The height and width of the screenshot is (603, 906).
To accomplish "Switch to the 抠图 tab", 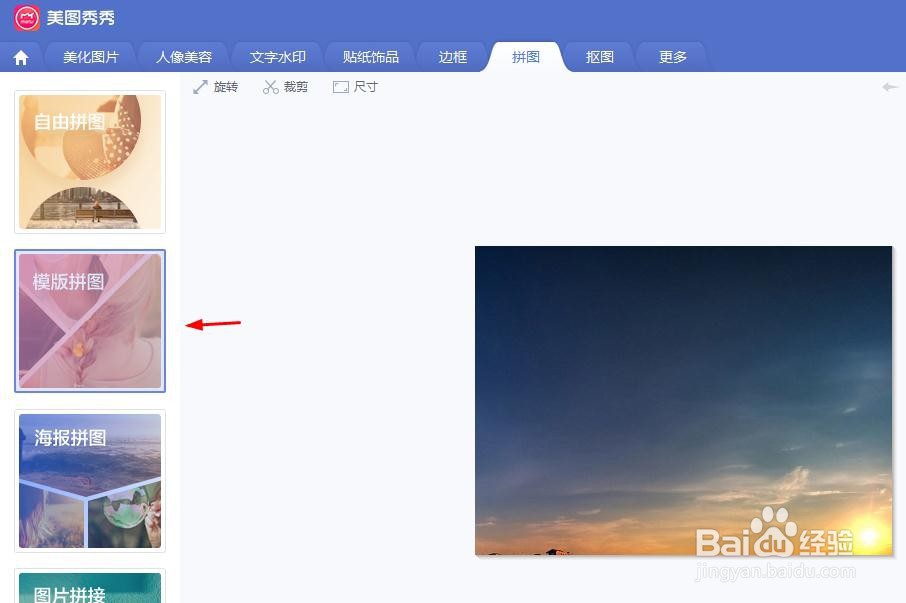I will [x=600, y=57].
